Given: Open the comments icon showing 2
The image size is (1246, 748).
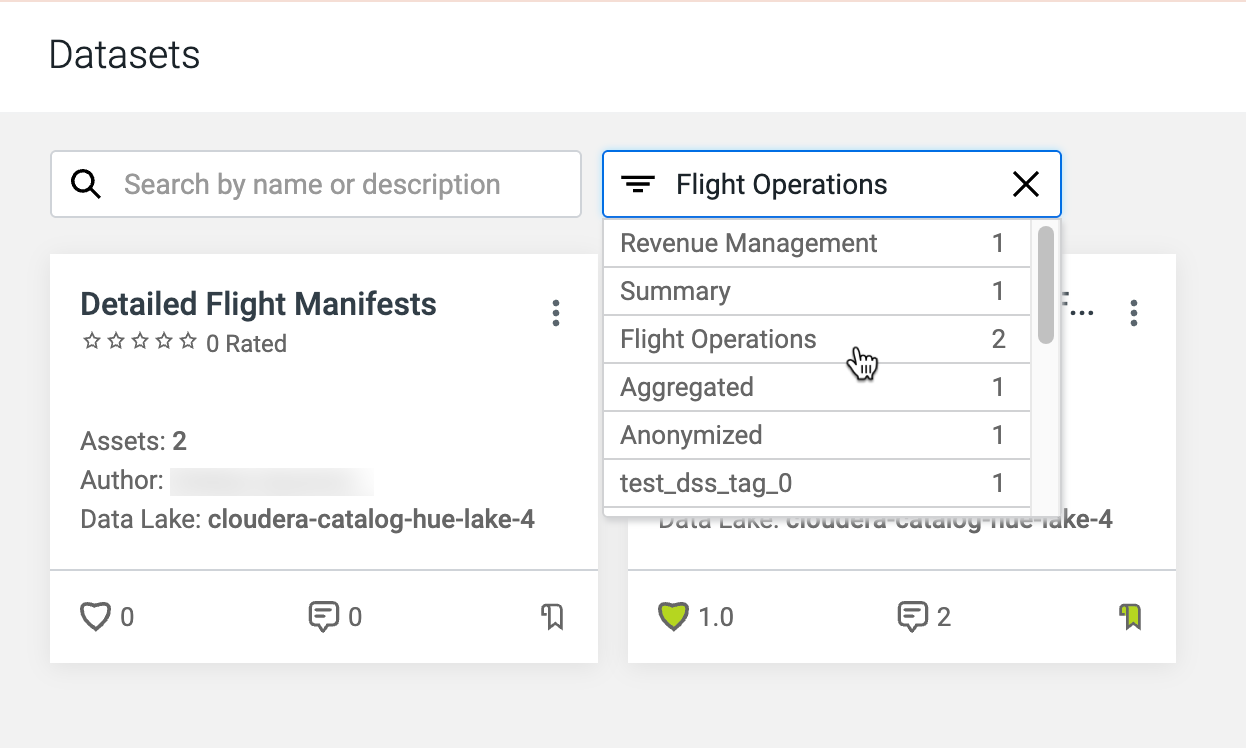Looking at the screenshot, I should (911, 617).
